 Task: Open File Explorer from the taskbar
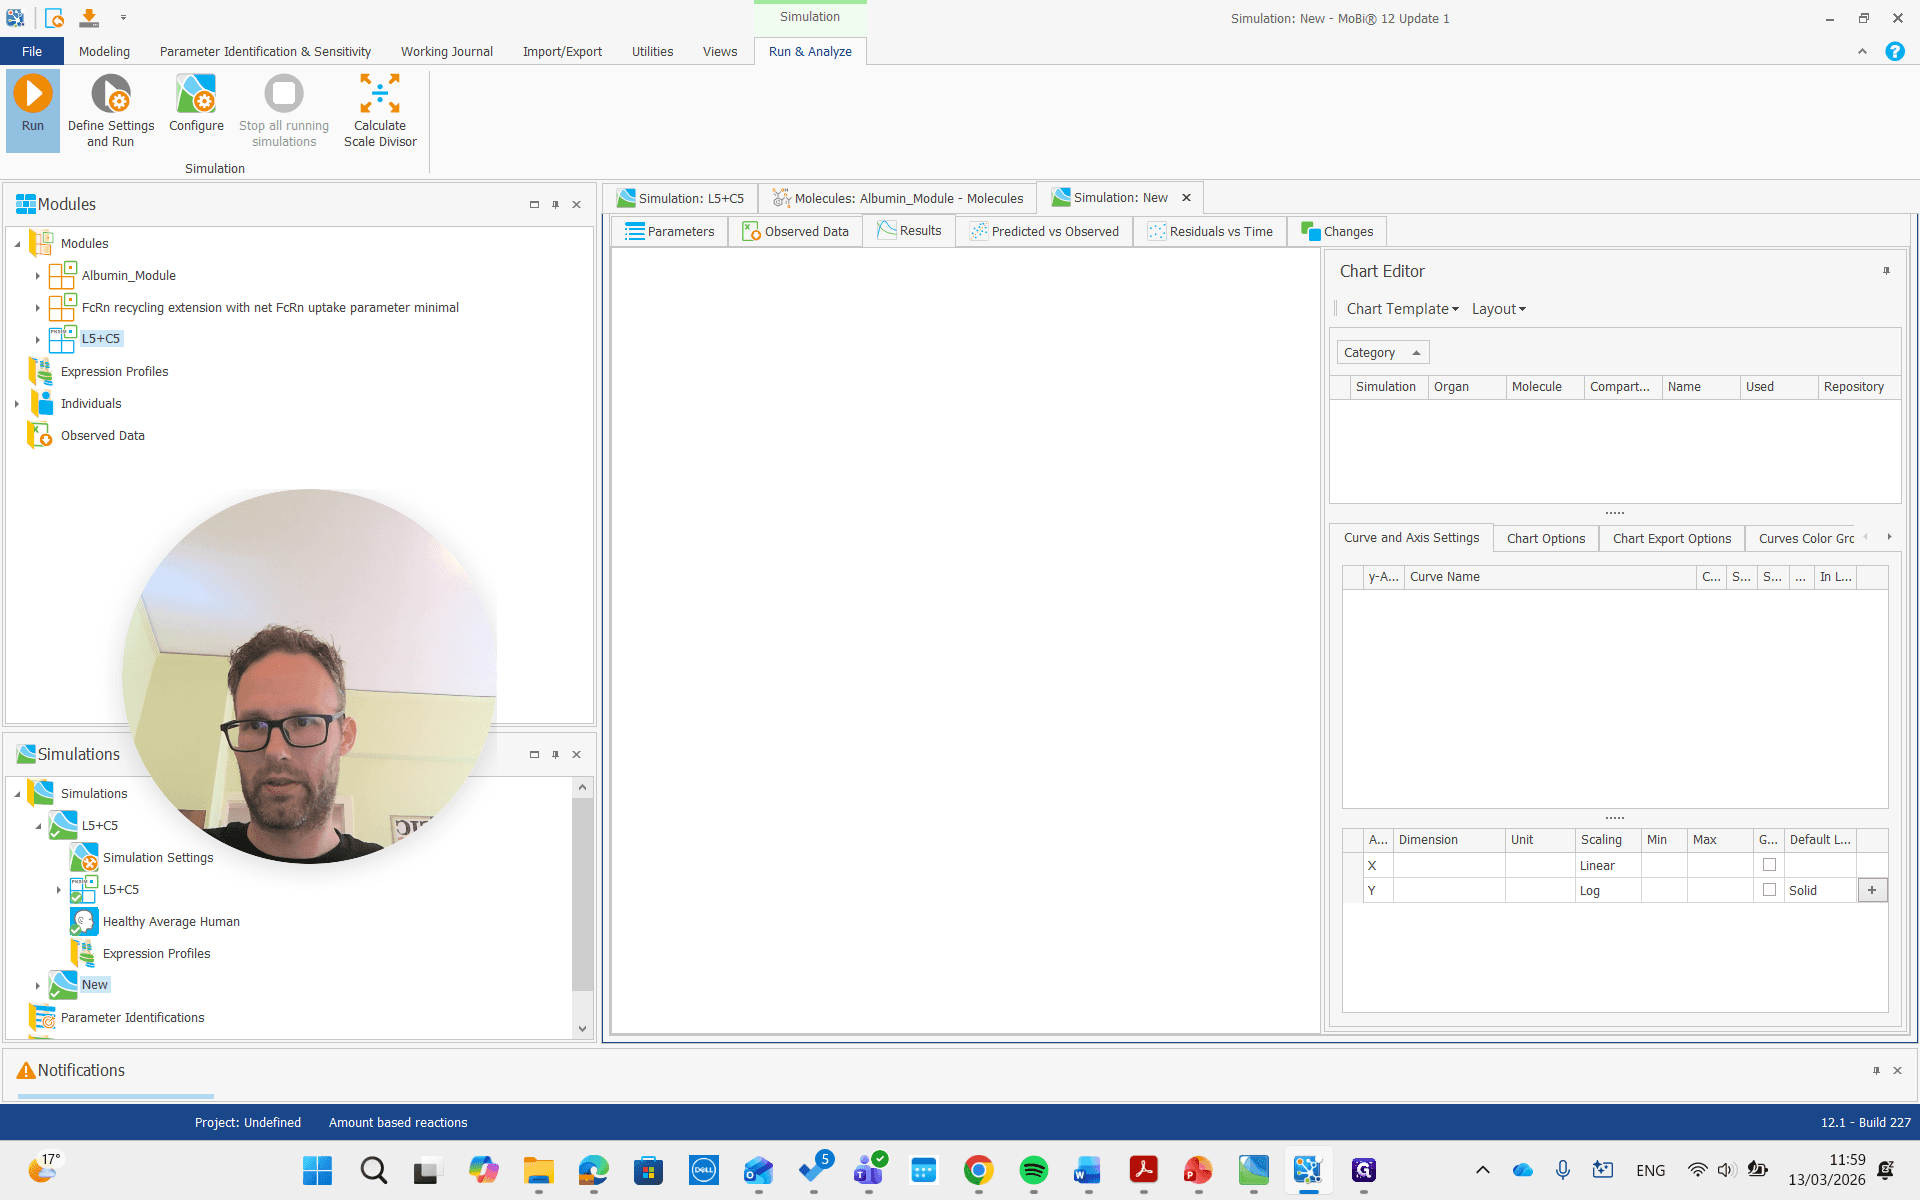tap(538, 1170)
